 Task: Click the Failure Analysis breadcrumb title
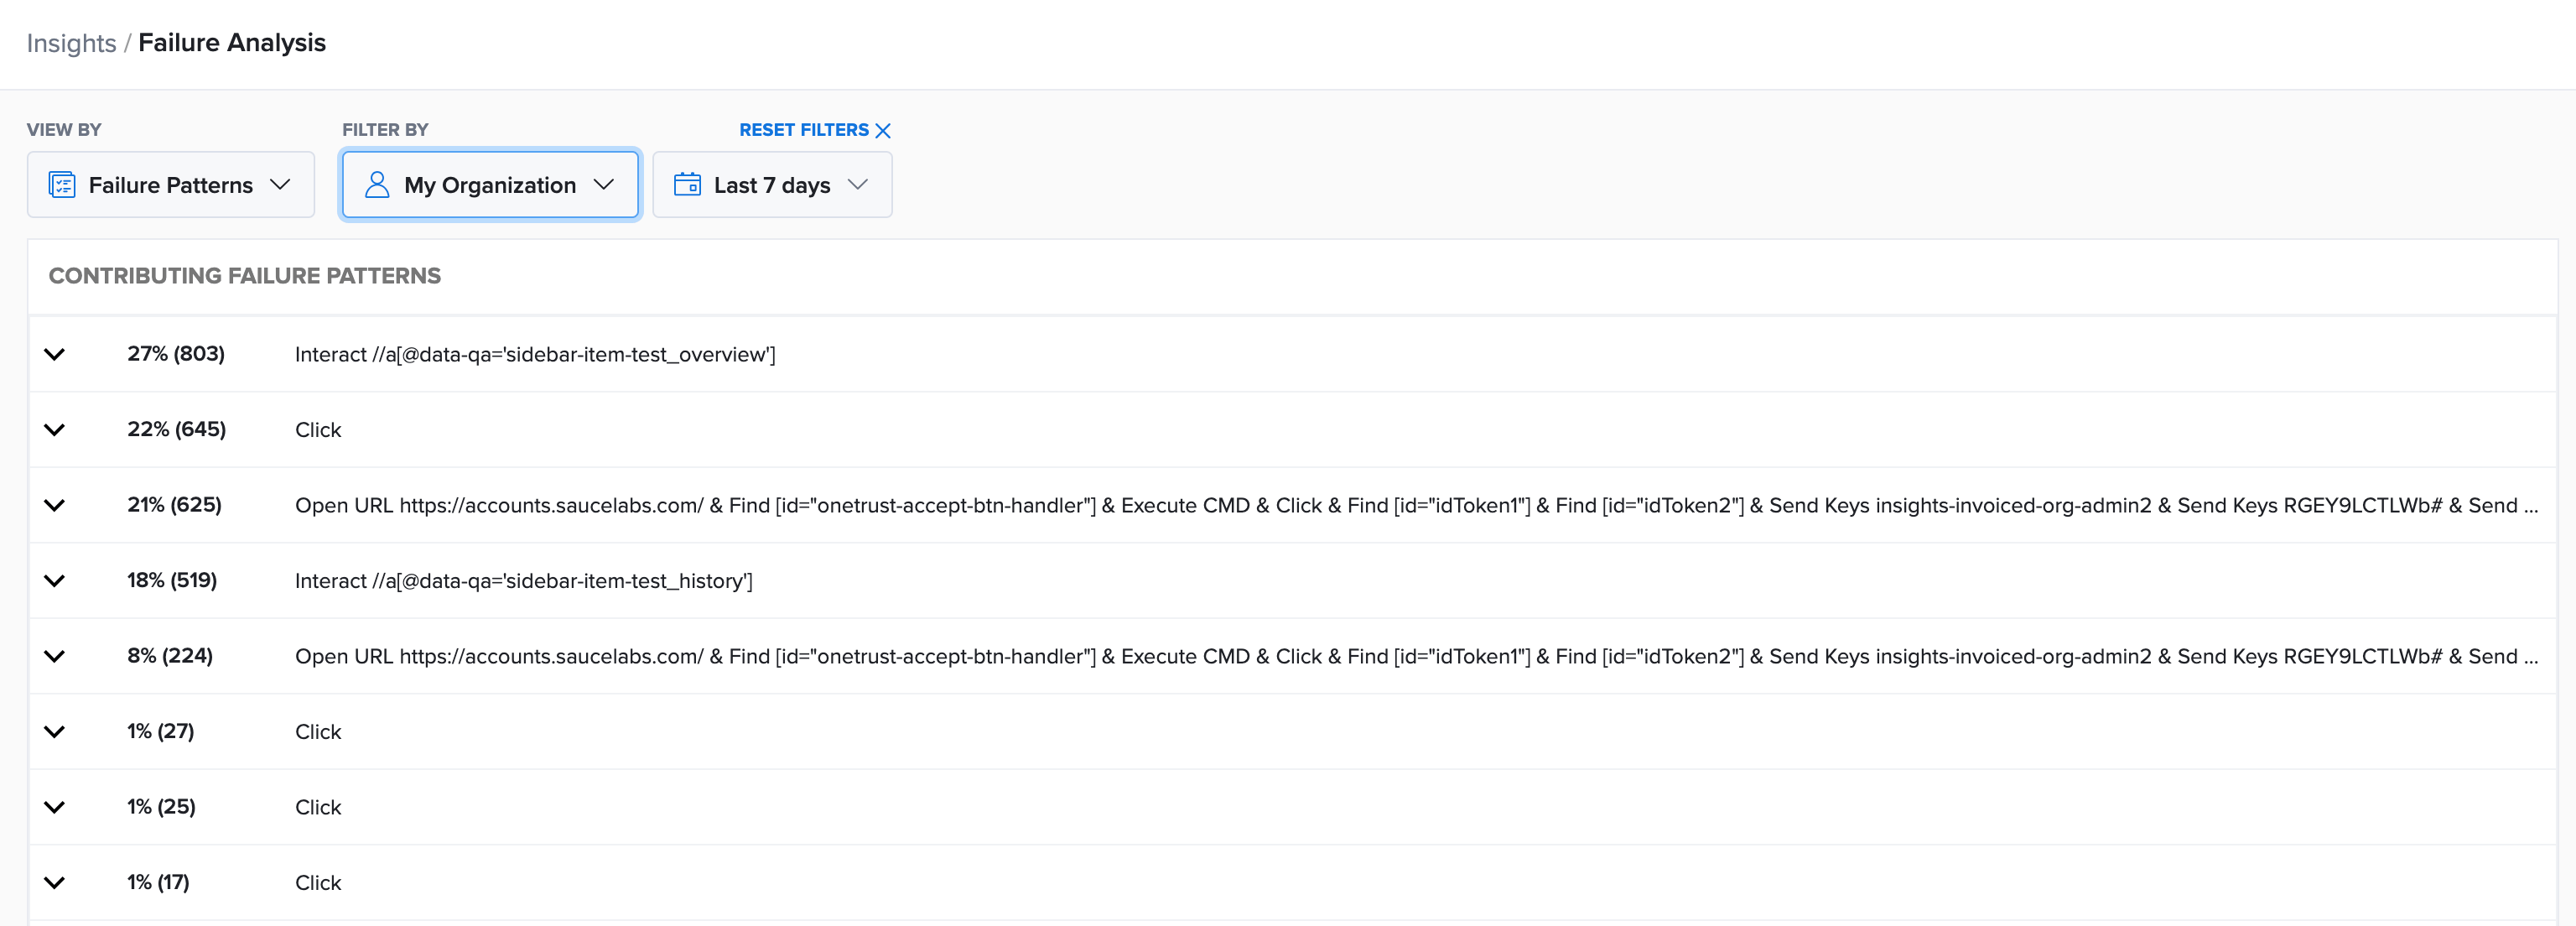(x=232, y=43)
